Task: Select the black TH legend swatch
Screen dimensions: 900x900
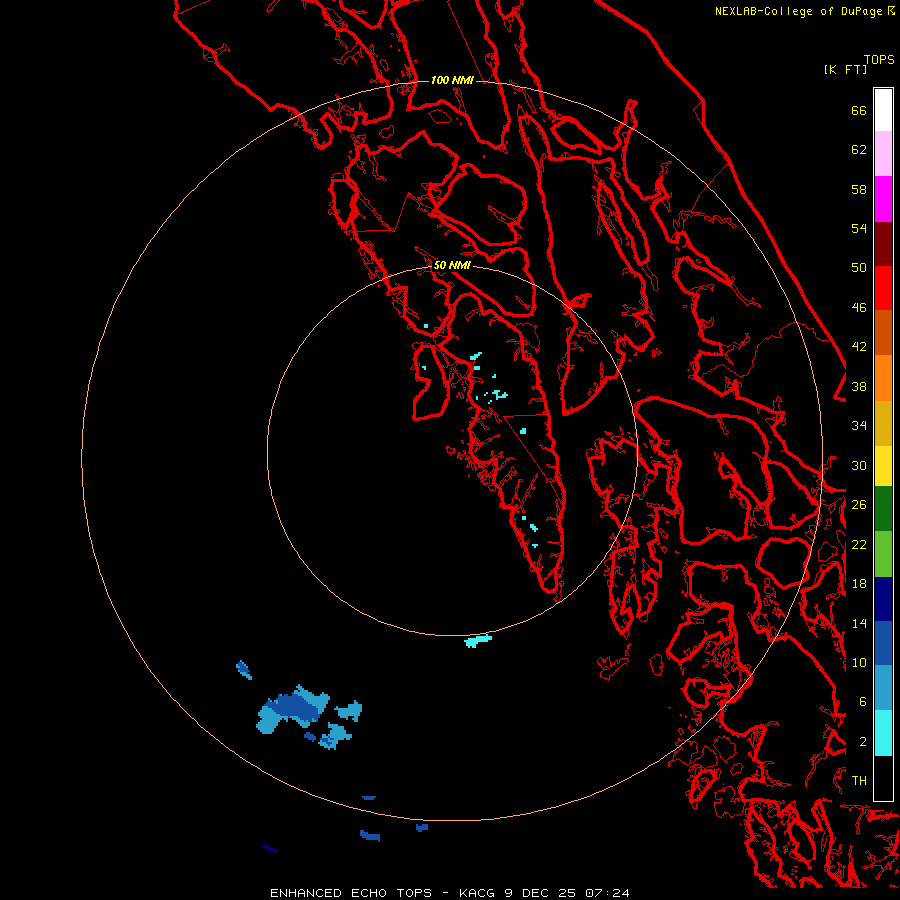Action: coord(883,778)
